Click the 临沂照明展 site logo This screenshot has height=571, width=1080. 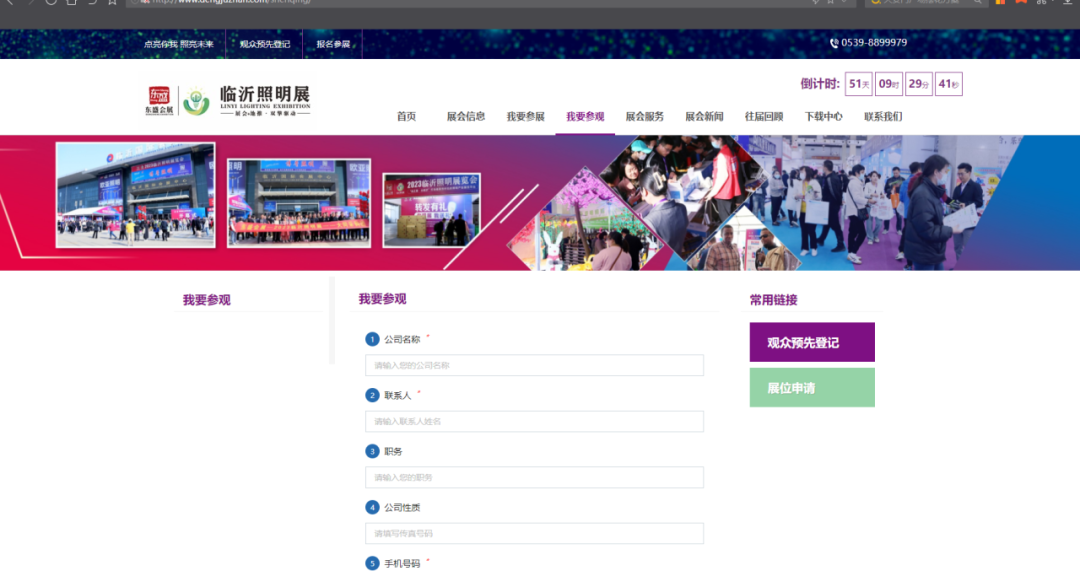(228, 101)
